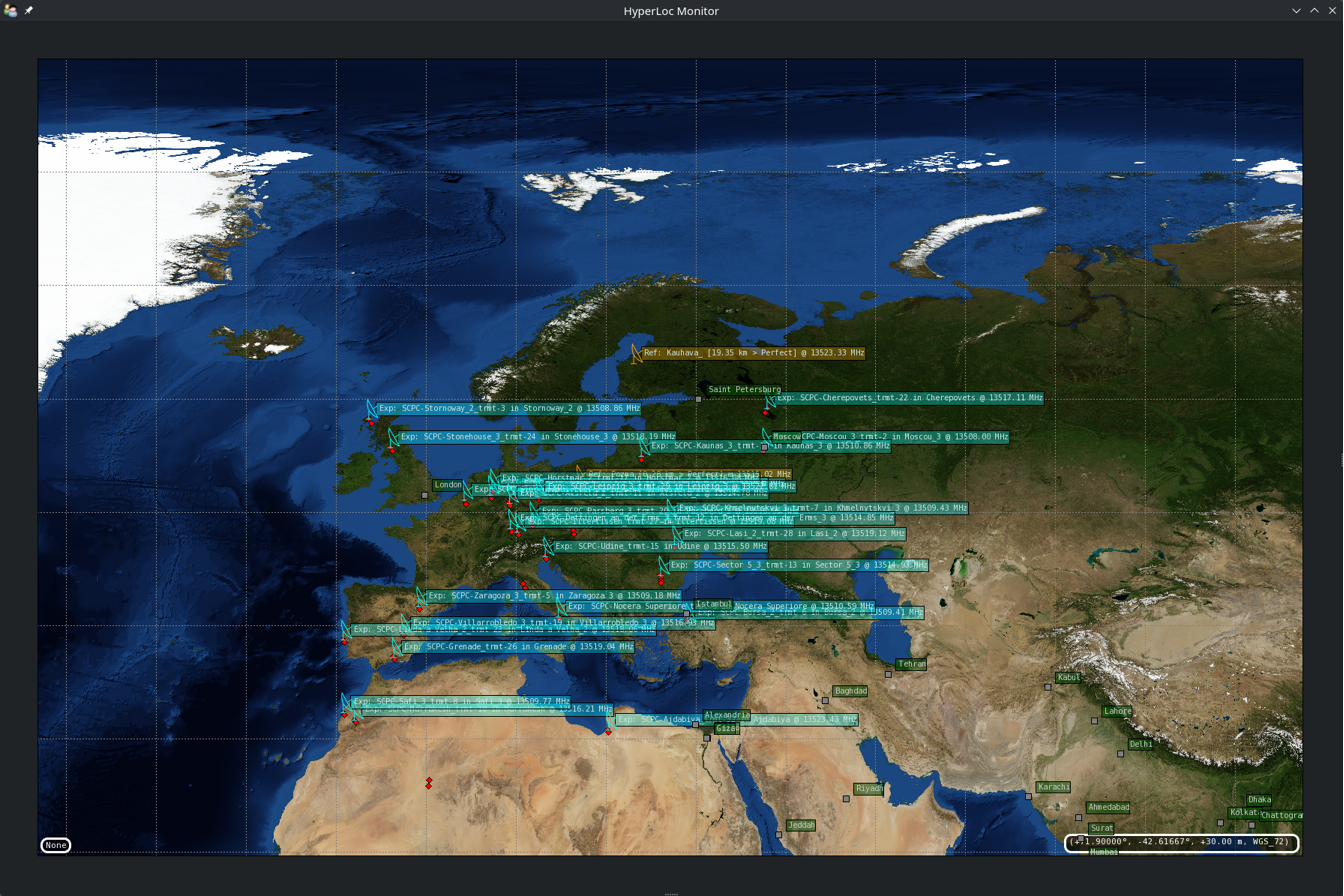Click the red diamond marker in the Sahara

(x=428, y=783)
